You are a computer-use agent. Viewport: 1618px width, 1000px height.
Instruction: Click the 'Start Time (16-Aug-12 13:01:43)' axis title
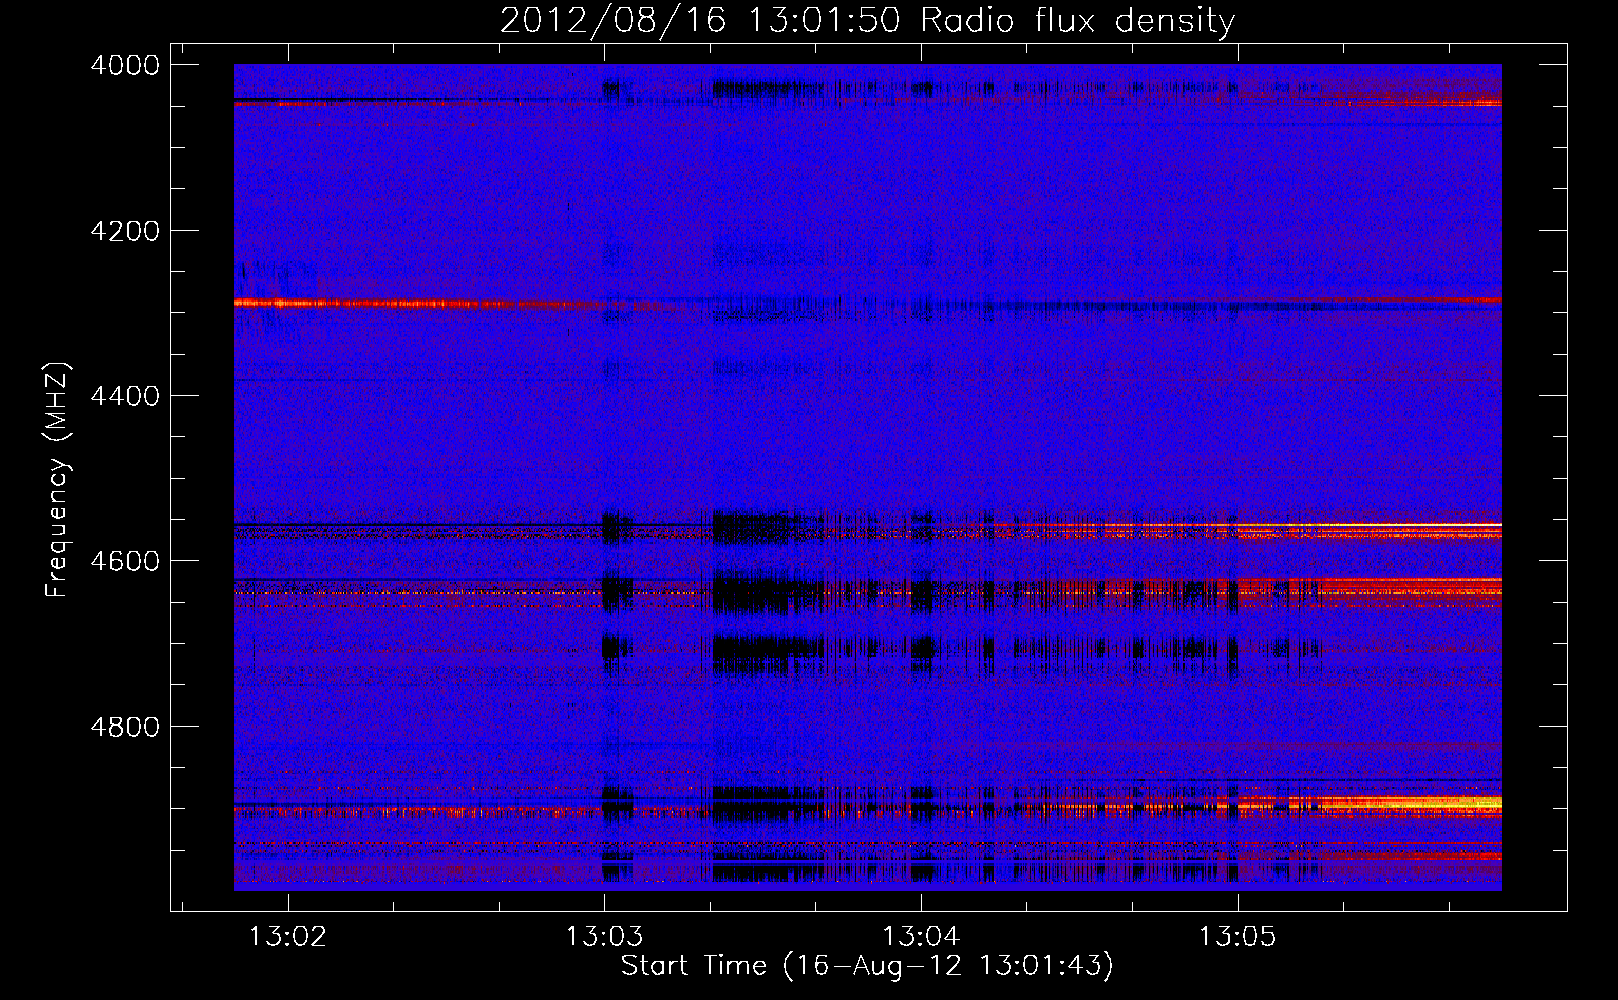pyautogui.click(x=867, y=966)
